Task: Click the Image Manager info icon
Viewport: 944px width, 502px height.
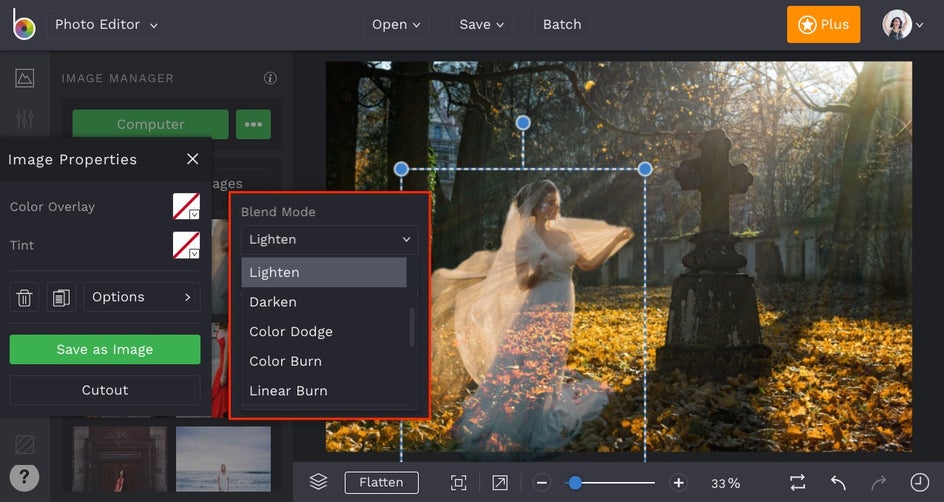Action: [x=270, y=78]
